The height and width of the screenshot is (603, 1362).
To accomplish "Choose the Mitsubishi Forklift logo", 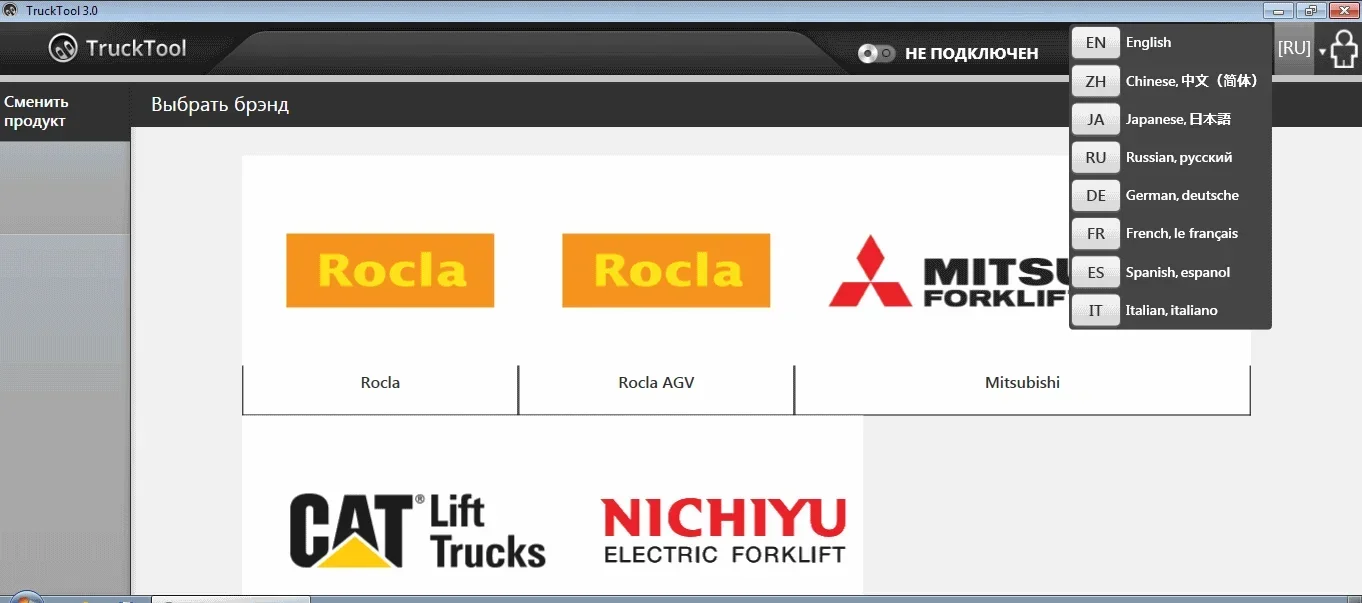I will click(949, 271).
